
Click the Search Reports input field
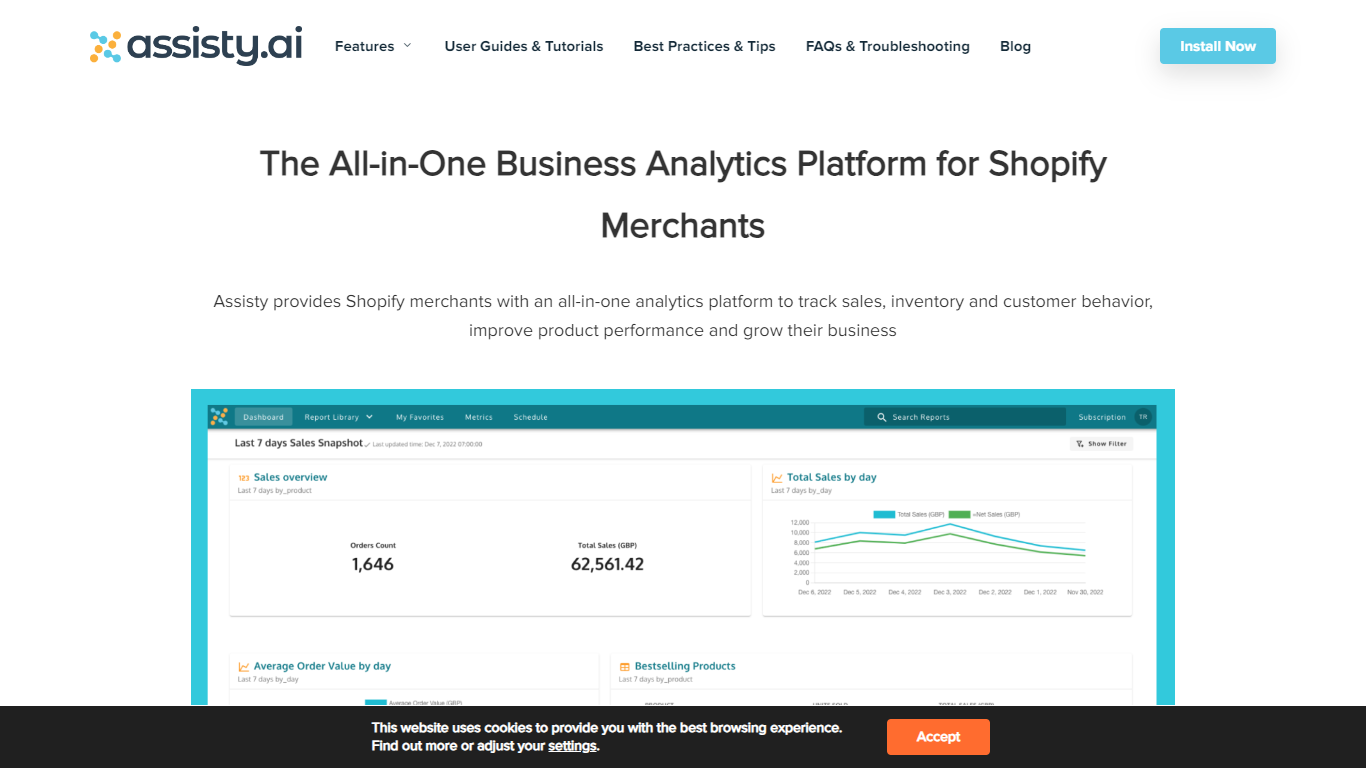click(x=970, y=417)
